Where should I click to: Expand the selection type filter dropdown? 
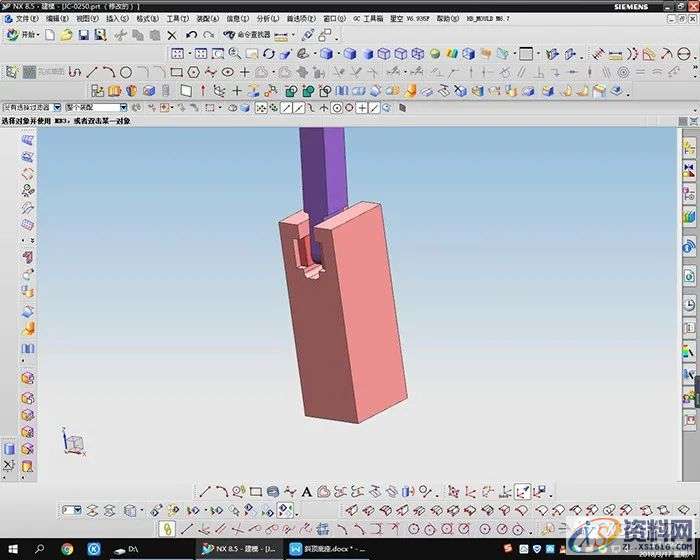click(x=58, y=107)
